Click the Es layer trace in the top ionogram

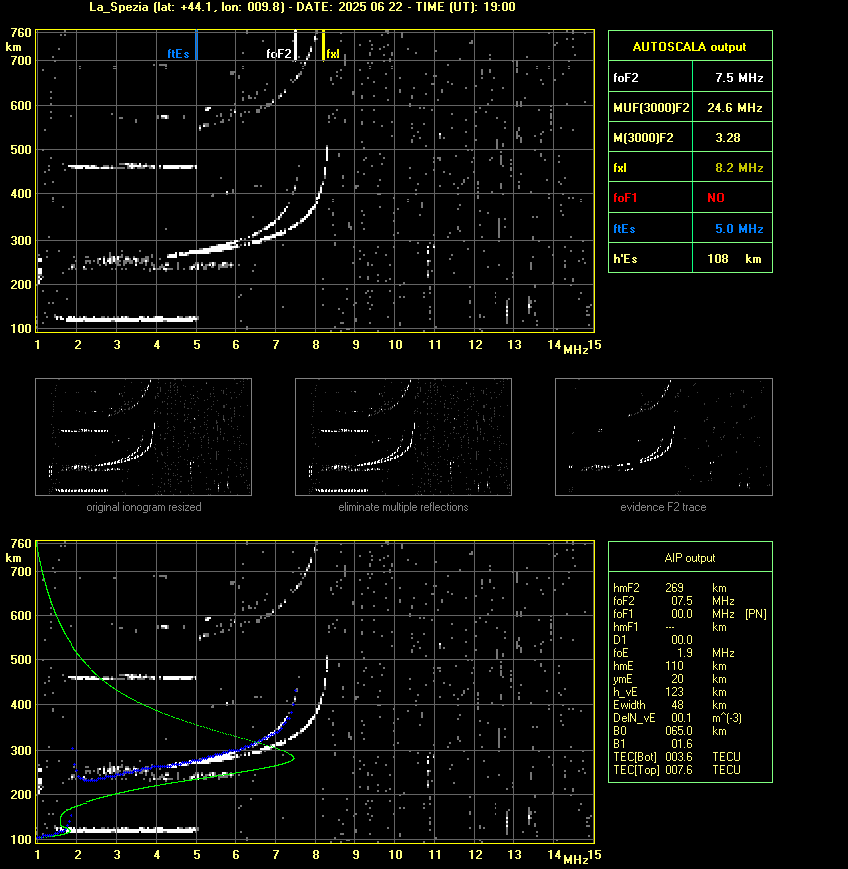coord(132,319)
